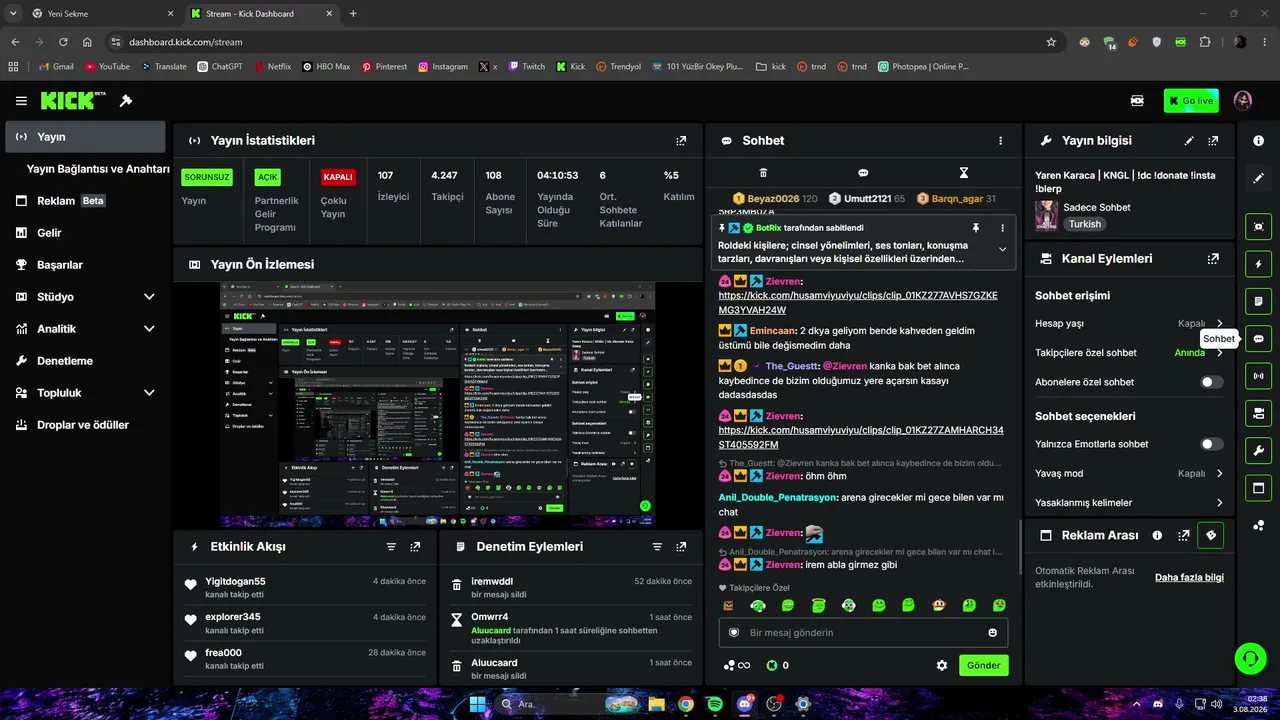Click the Yayın Ön İzlemesi stream preview
The width and height of the screenshot is (1280, 720).
[438, 404]
